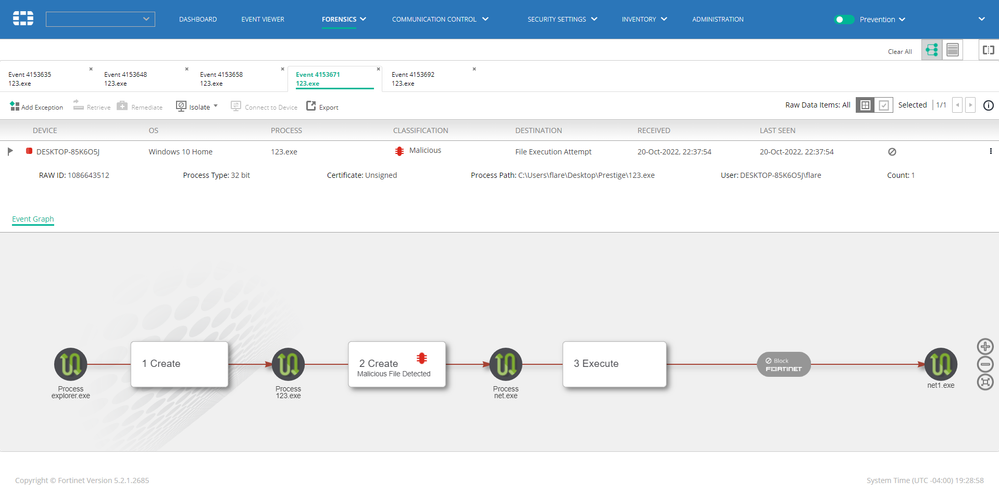Switch to the list view icon
This screenshot has width=999, height=488.
952,50
